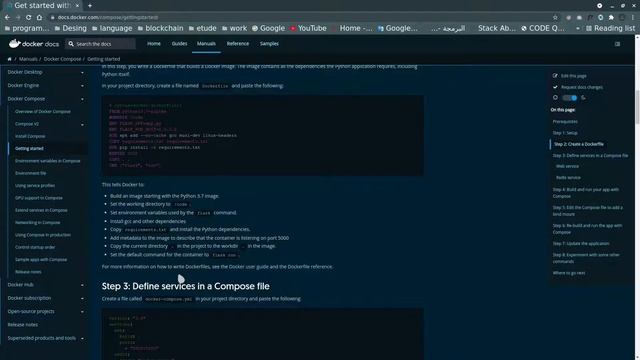Open Install Compose in sidebar
The width and height of the screenshot is (640, 360).
pos(30,136)
